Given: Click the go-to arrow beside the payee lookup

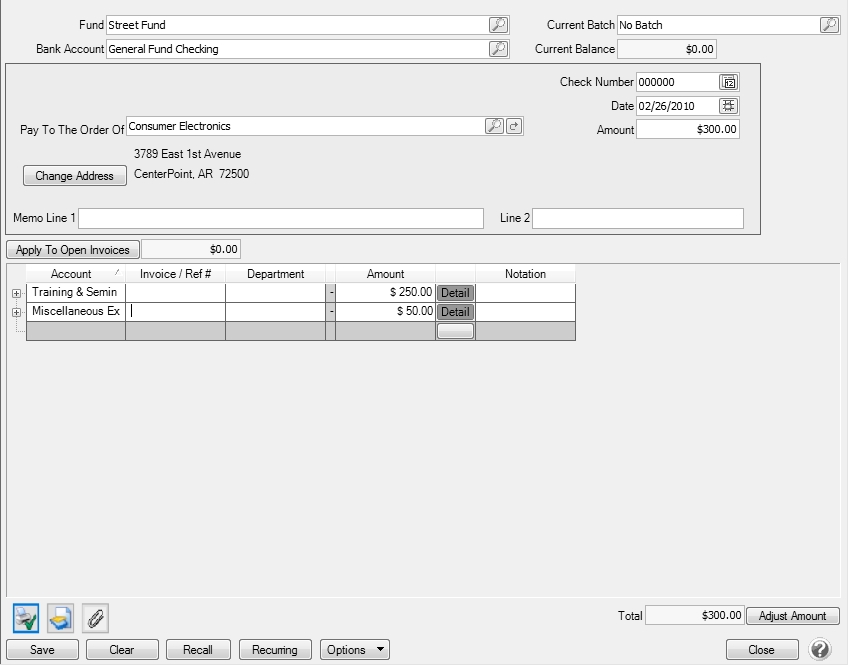Looking at the screenshot, I should tap(512, 126).
